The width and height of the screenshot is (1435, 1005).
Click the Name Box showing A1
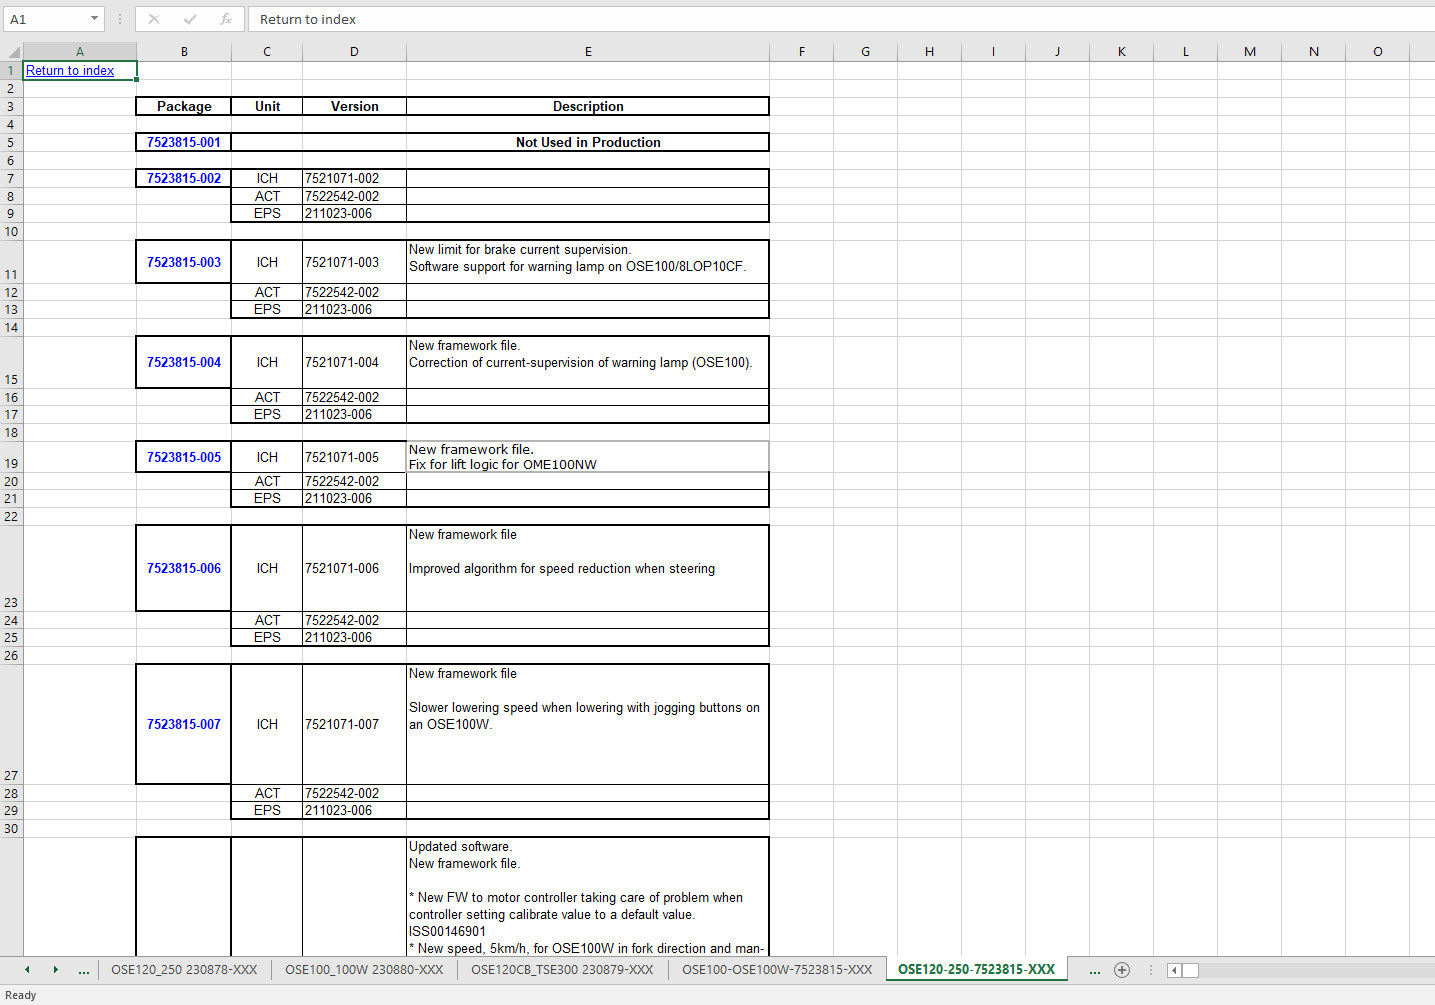tap(46, 19)
